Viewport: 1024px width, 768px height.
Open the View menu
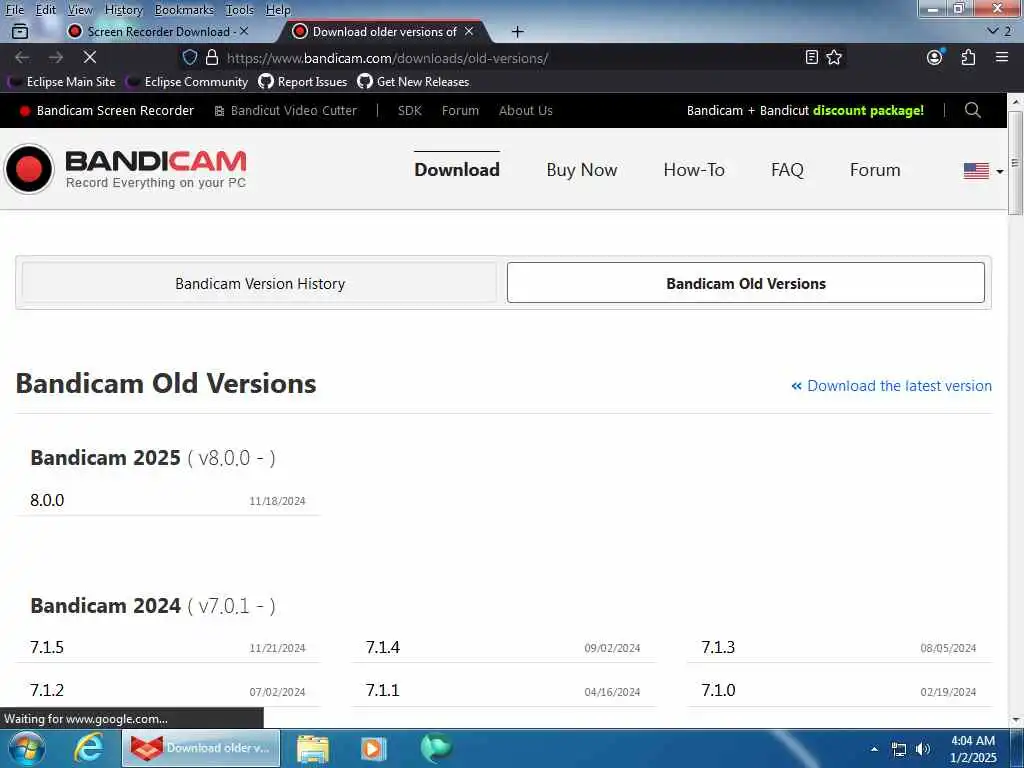[x=80, y=9]
